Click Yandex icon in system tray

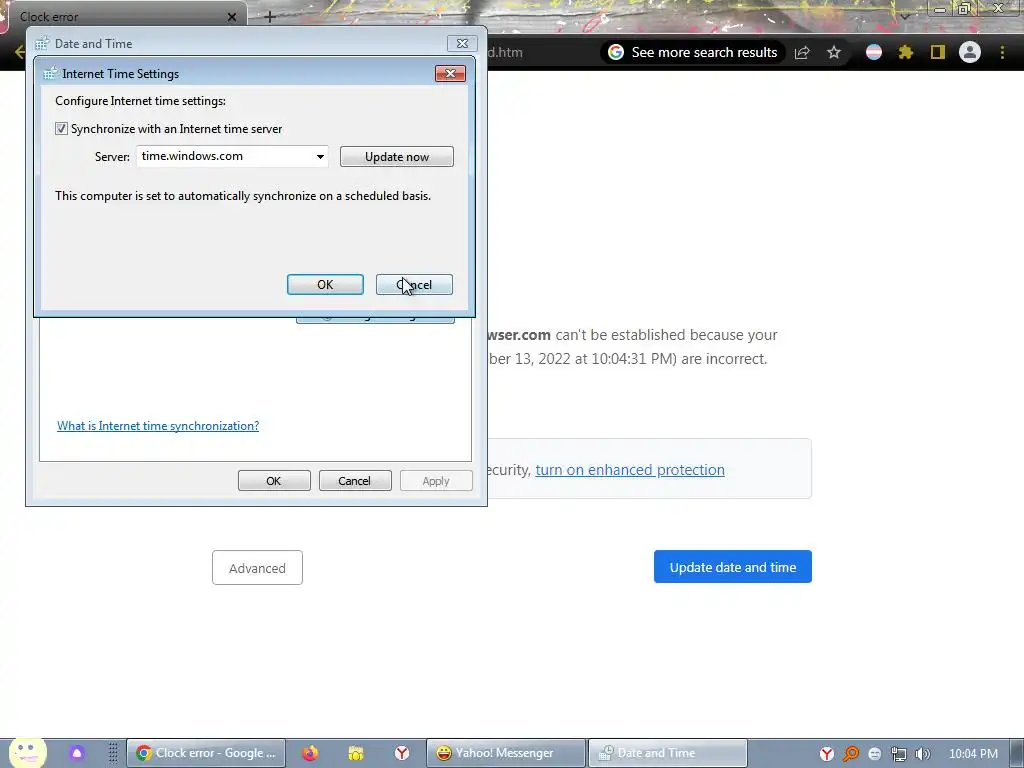827,754
